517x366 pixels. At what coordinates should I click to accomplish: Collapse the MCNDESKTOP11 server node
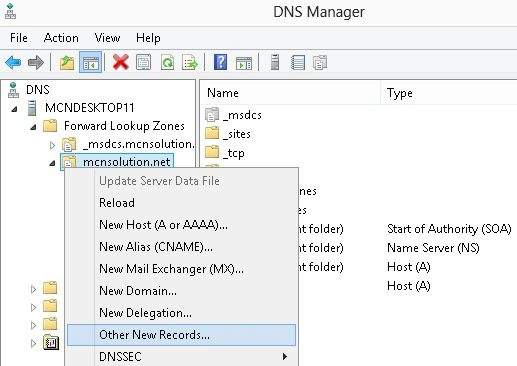[14, 109]
